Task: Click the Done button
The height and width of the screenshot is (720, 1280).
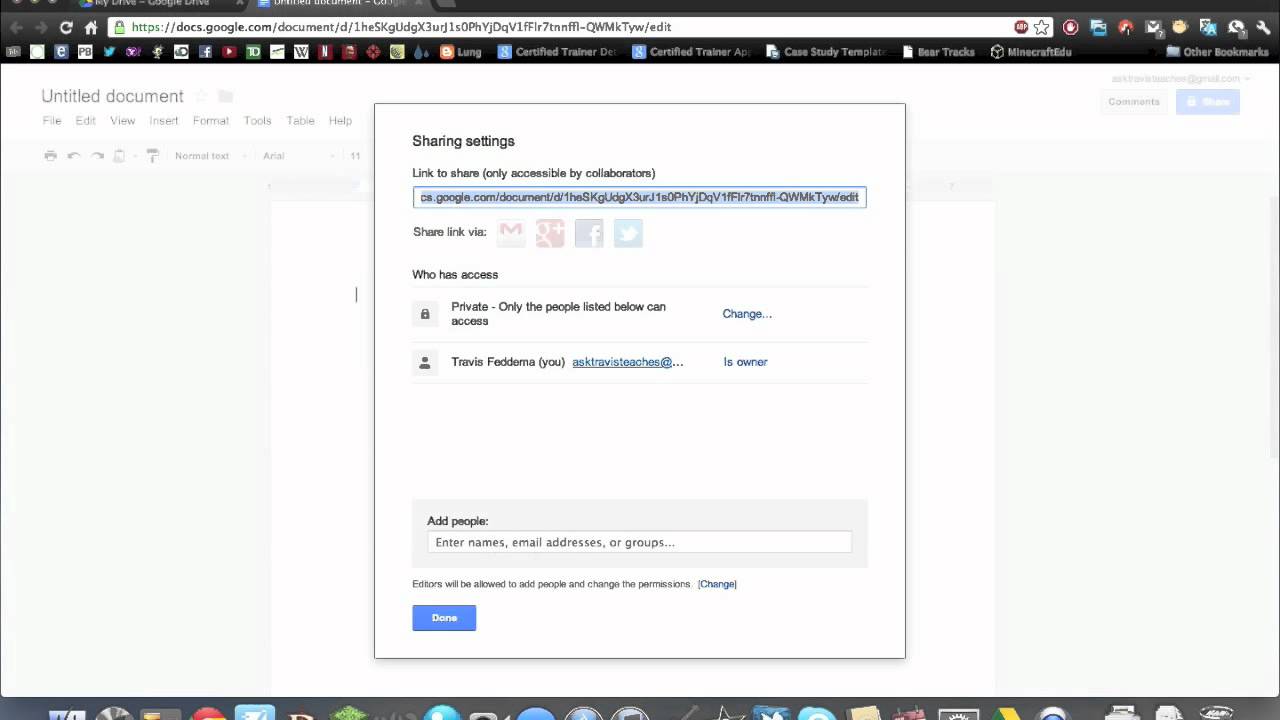Action: coord(444,618)
